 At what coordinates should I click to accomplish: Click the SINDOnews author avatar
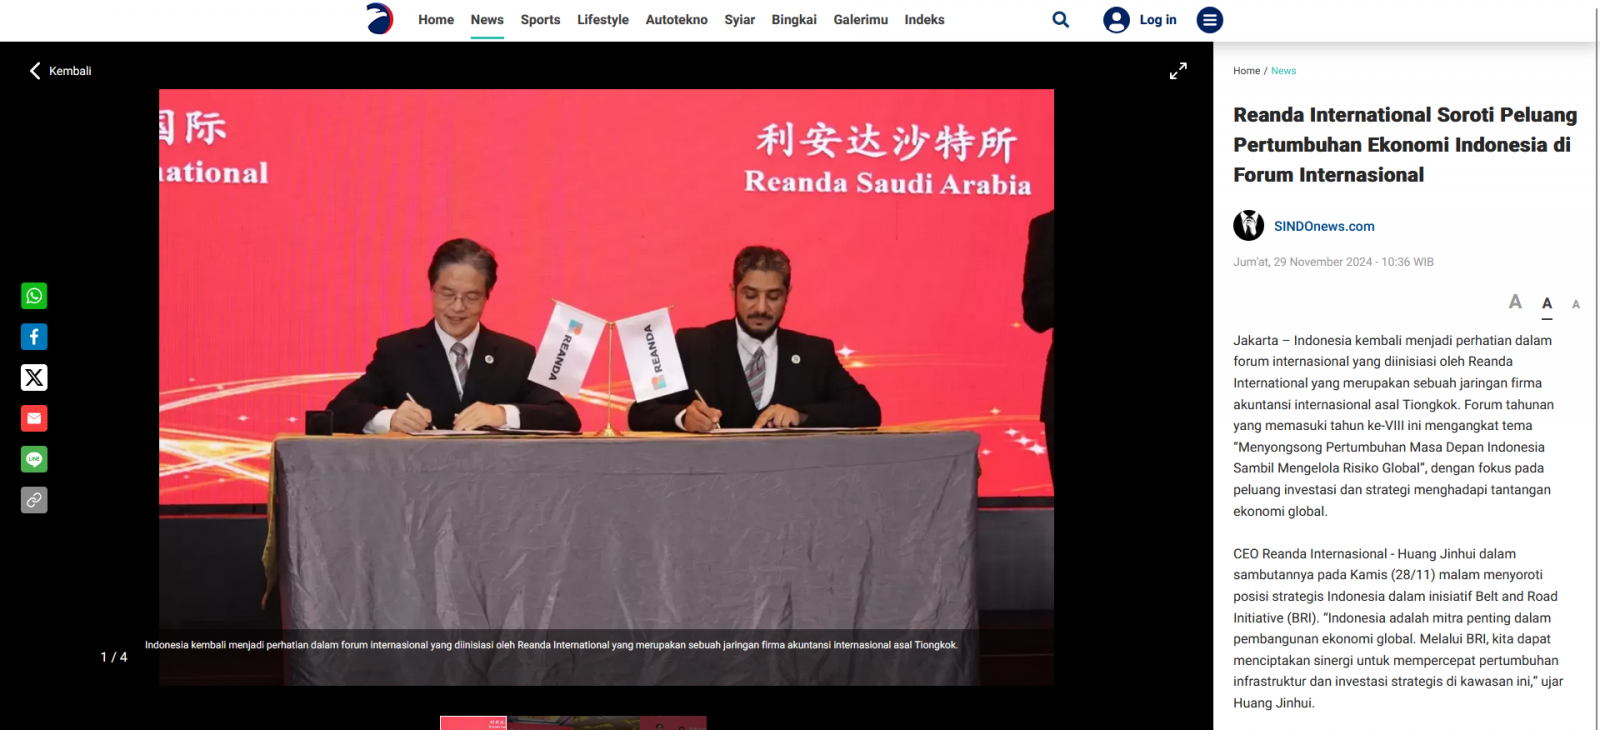coord(1248,226)
